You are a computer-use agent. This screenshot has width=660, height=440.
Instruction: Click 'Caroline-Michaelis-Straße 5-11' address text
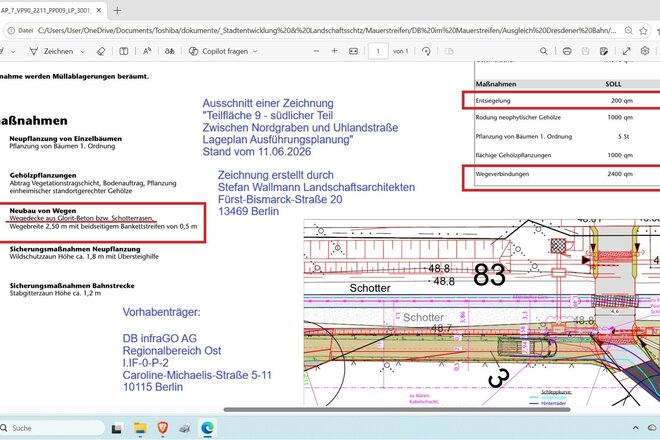point(197,375)
